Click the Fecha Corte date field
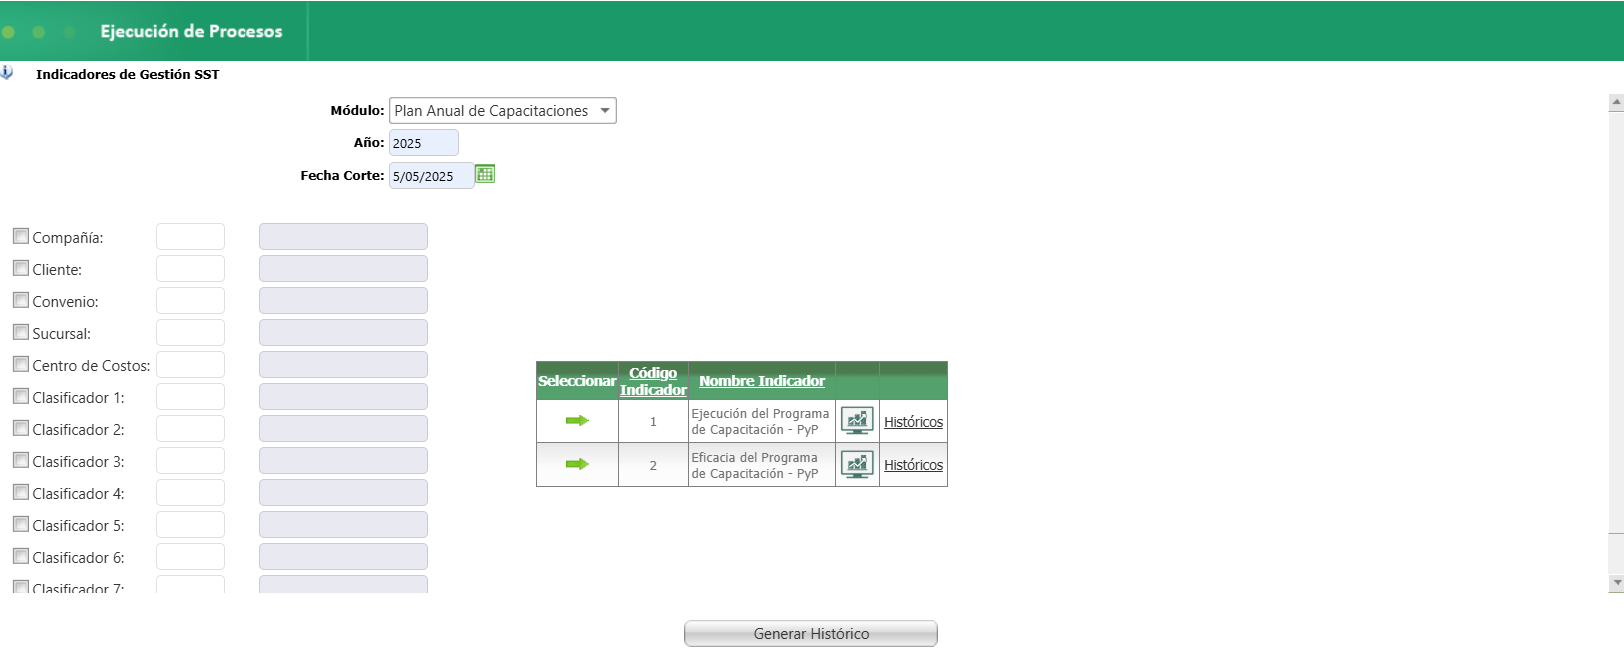 (x=431, y=175)
